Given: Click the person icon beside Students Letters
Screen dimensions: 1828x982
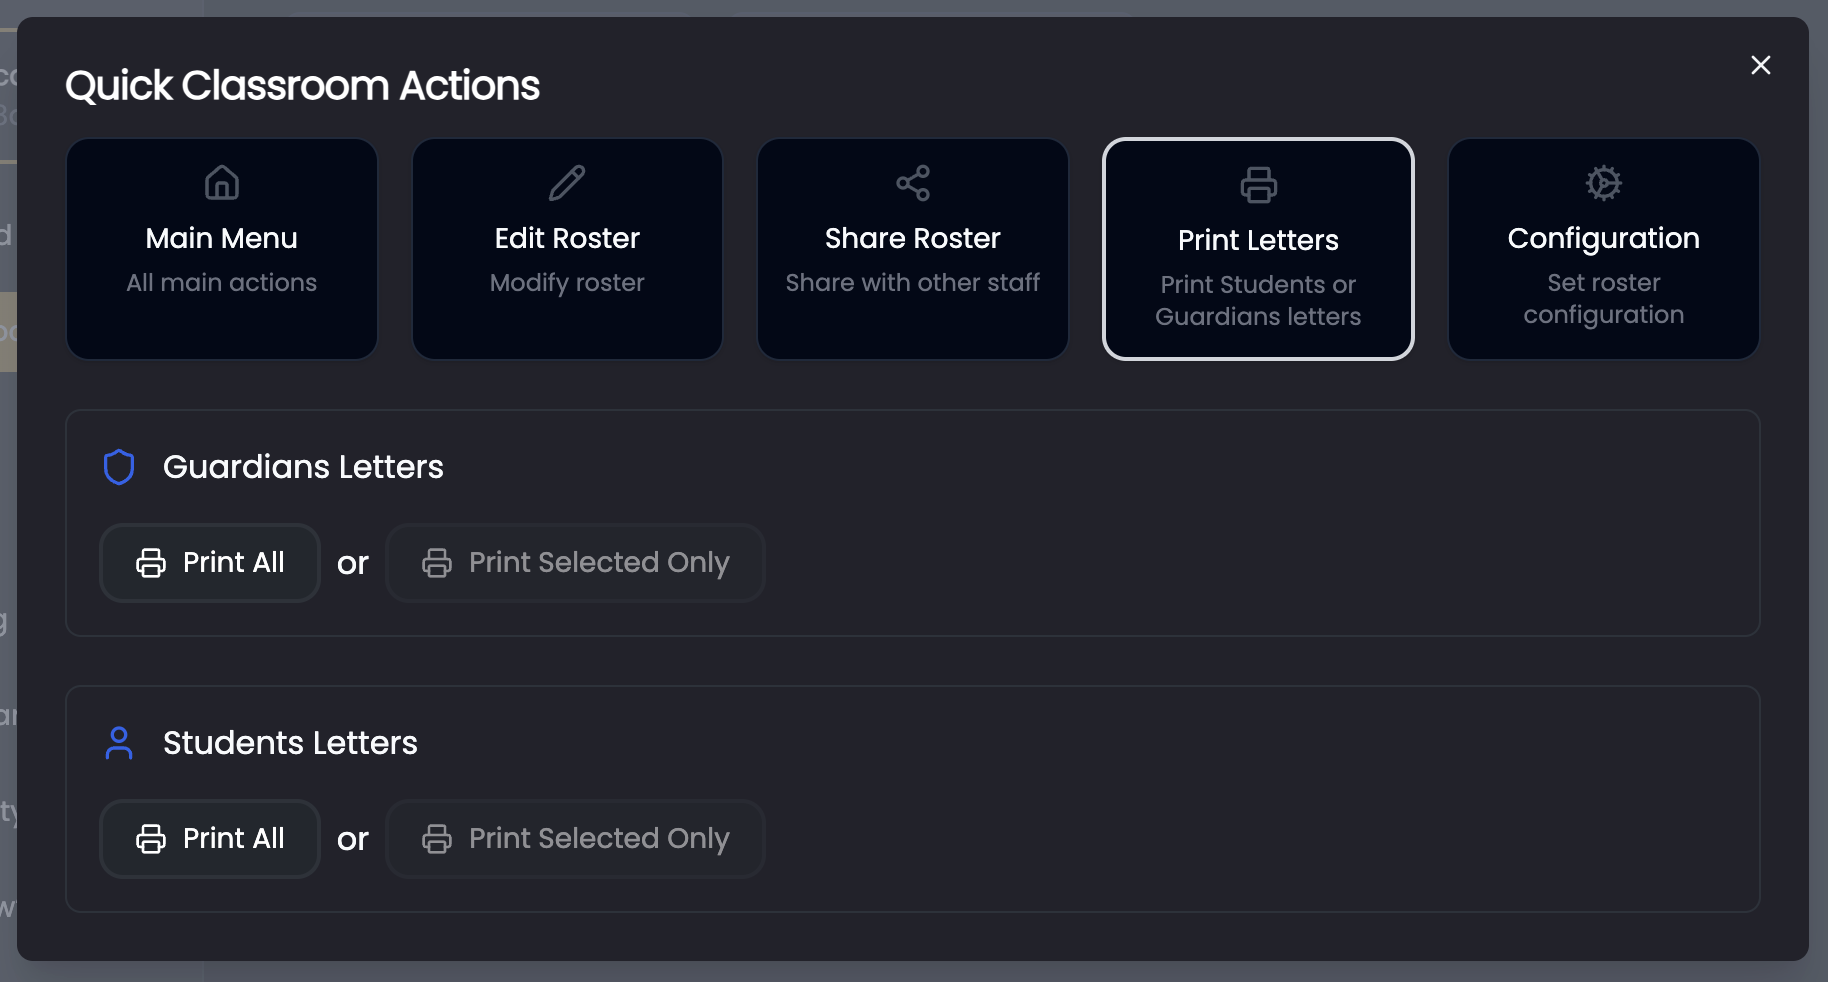Looking at the screenshot, I should point(119,743).
